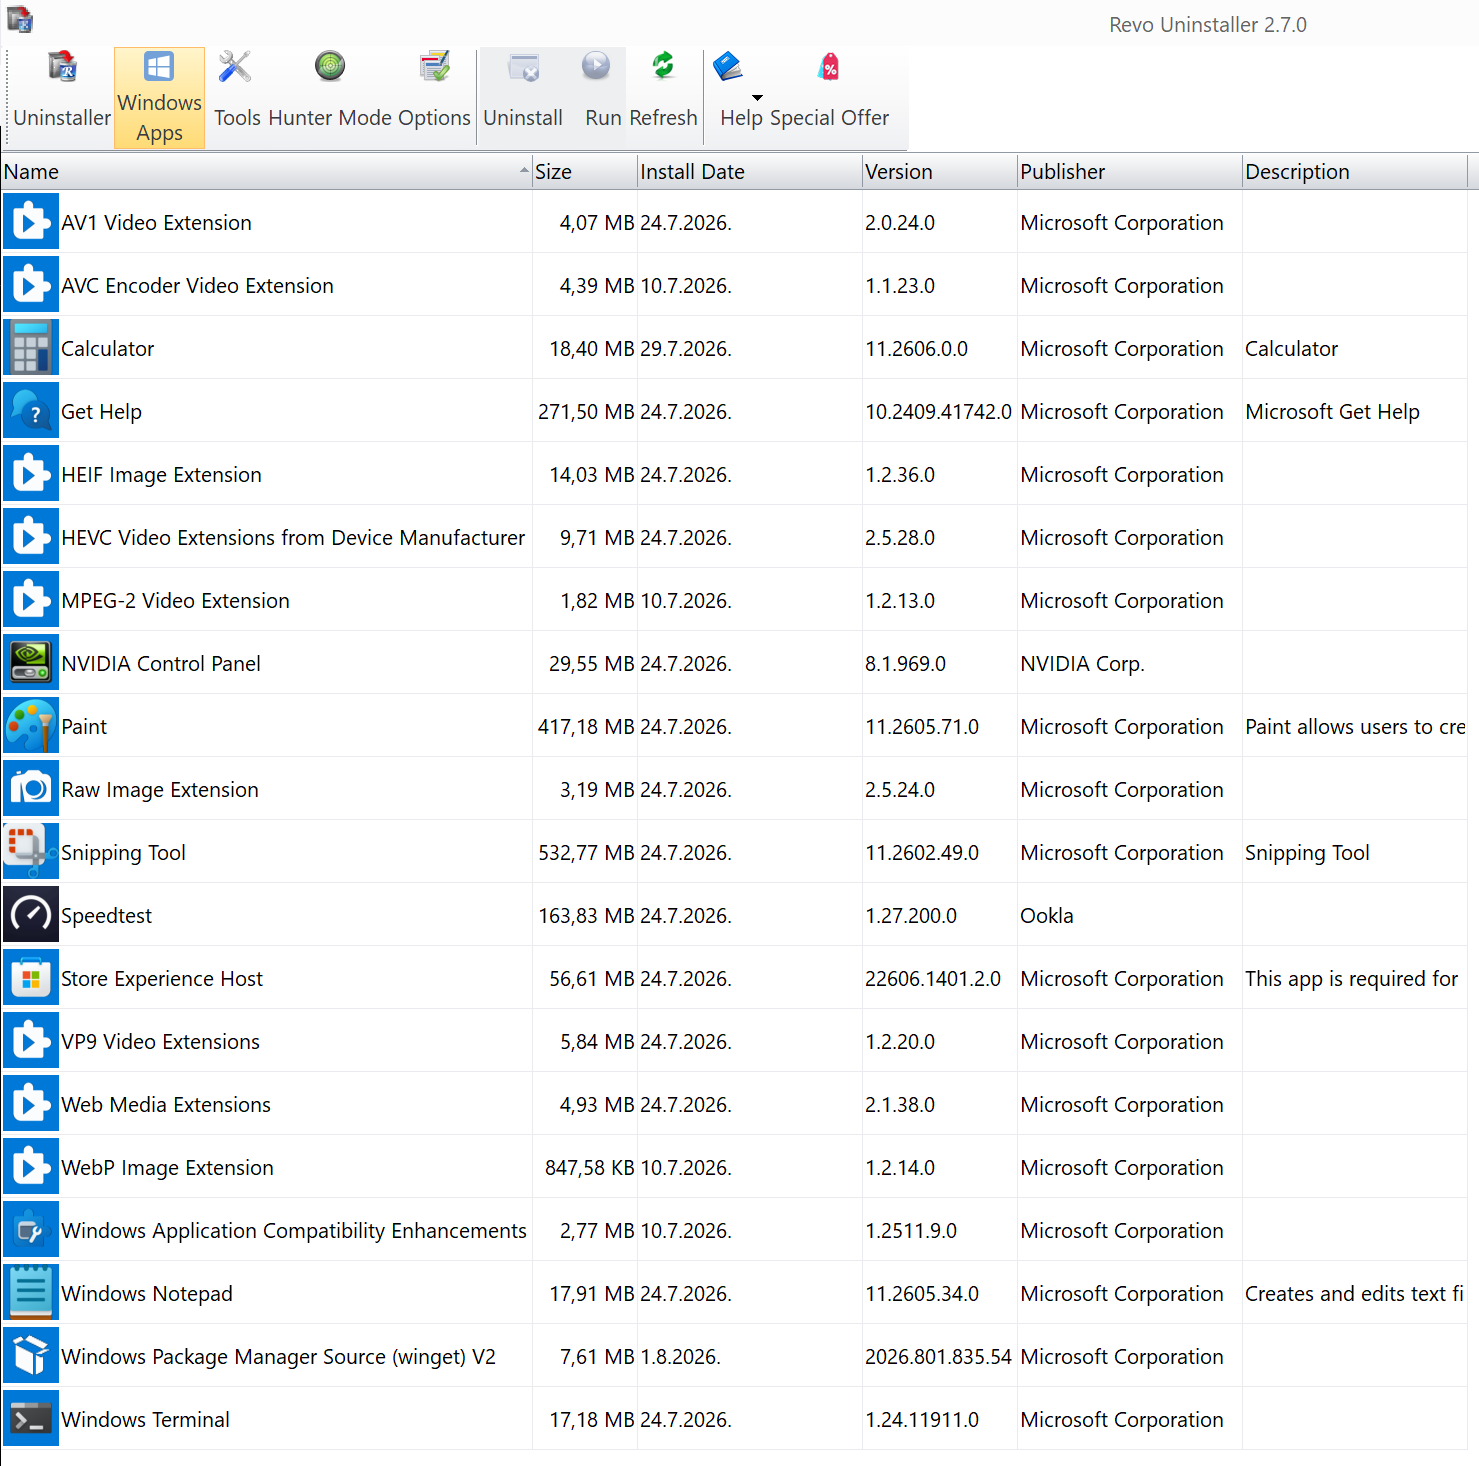Open the Options dialog
The width and height of the screenshot is (1479, 1466).
[x=434, y=97]
